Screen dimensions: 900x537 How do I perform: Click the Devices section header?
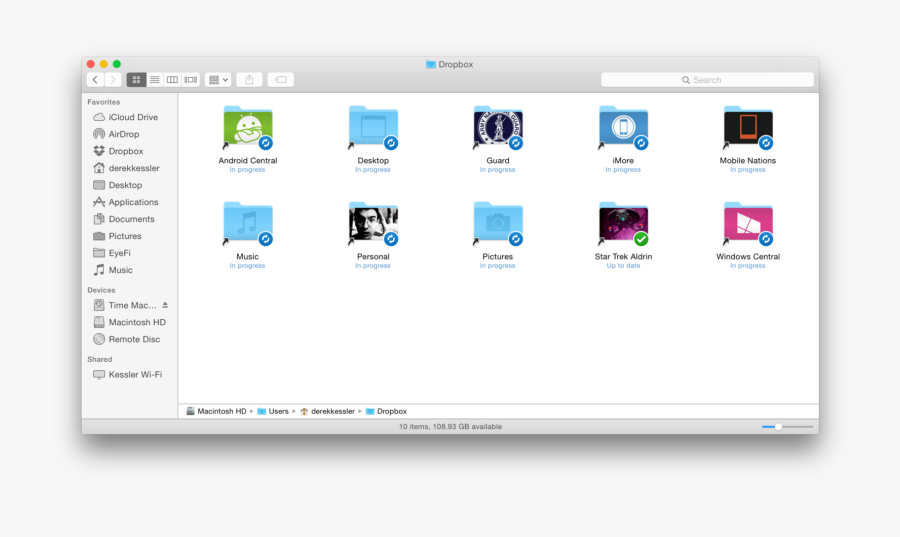point(102,290)
